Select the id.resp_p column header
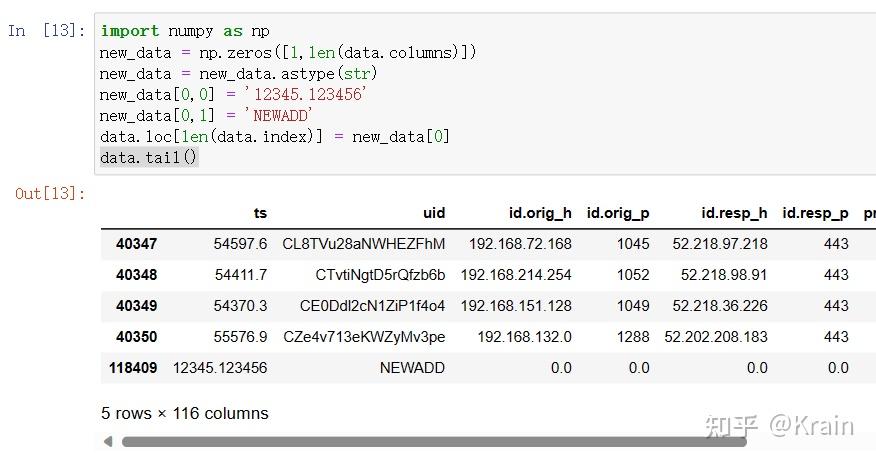876x460 pixels. point(815,213)
